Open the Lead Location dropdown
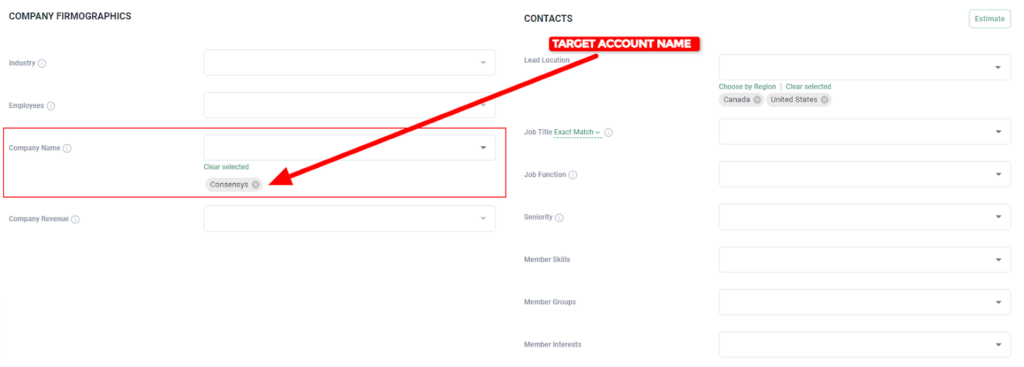1024x367 pixels. pyautogui.click(x=865, y=67)
